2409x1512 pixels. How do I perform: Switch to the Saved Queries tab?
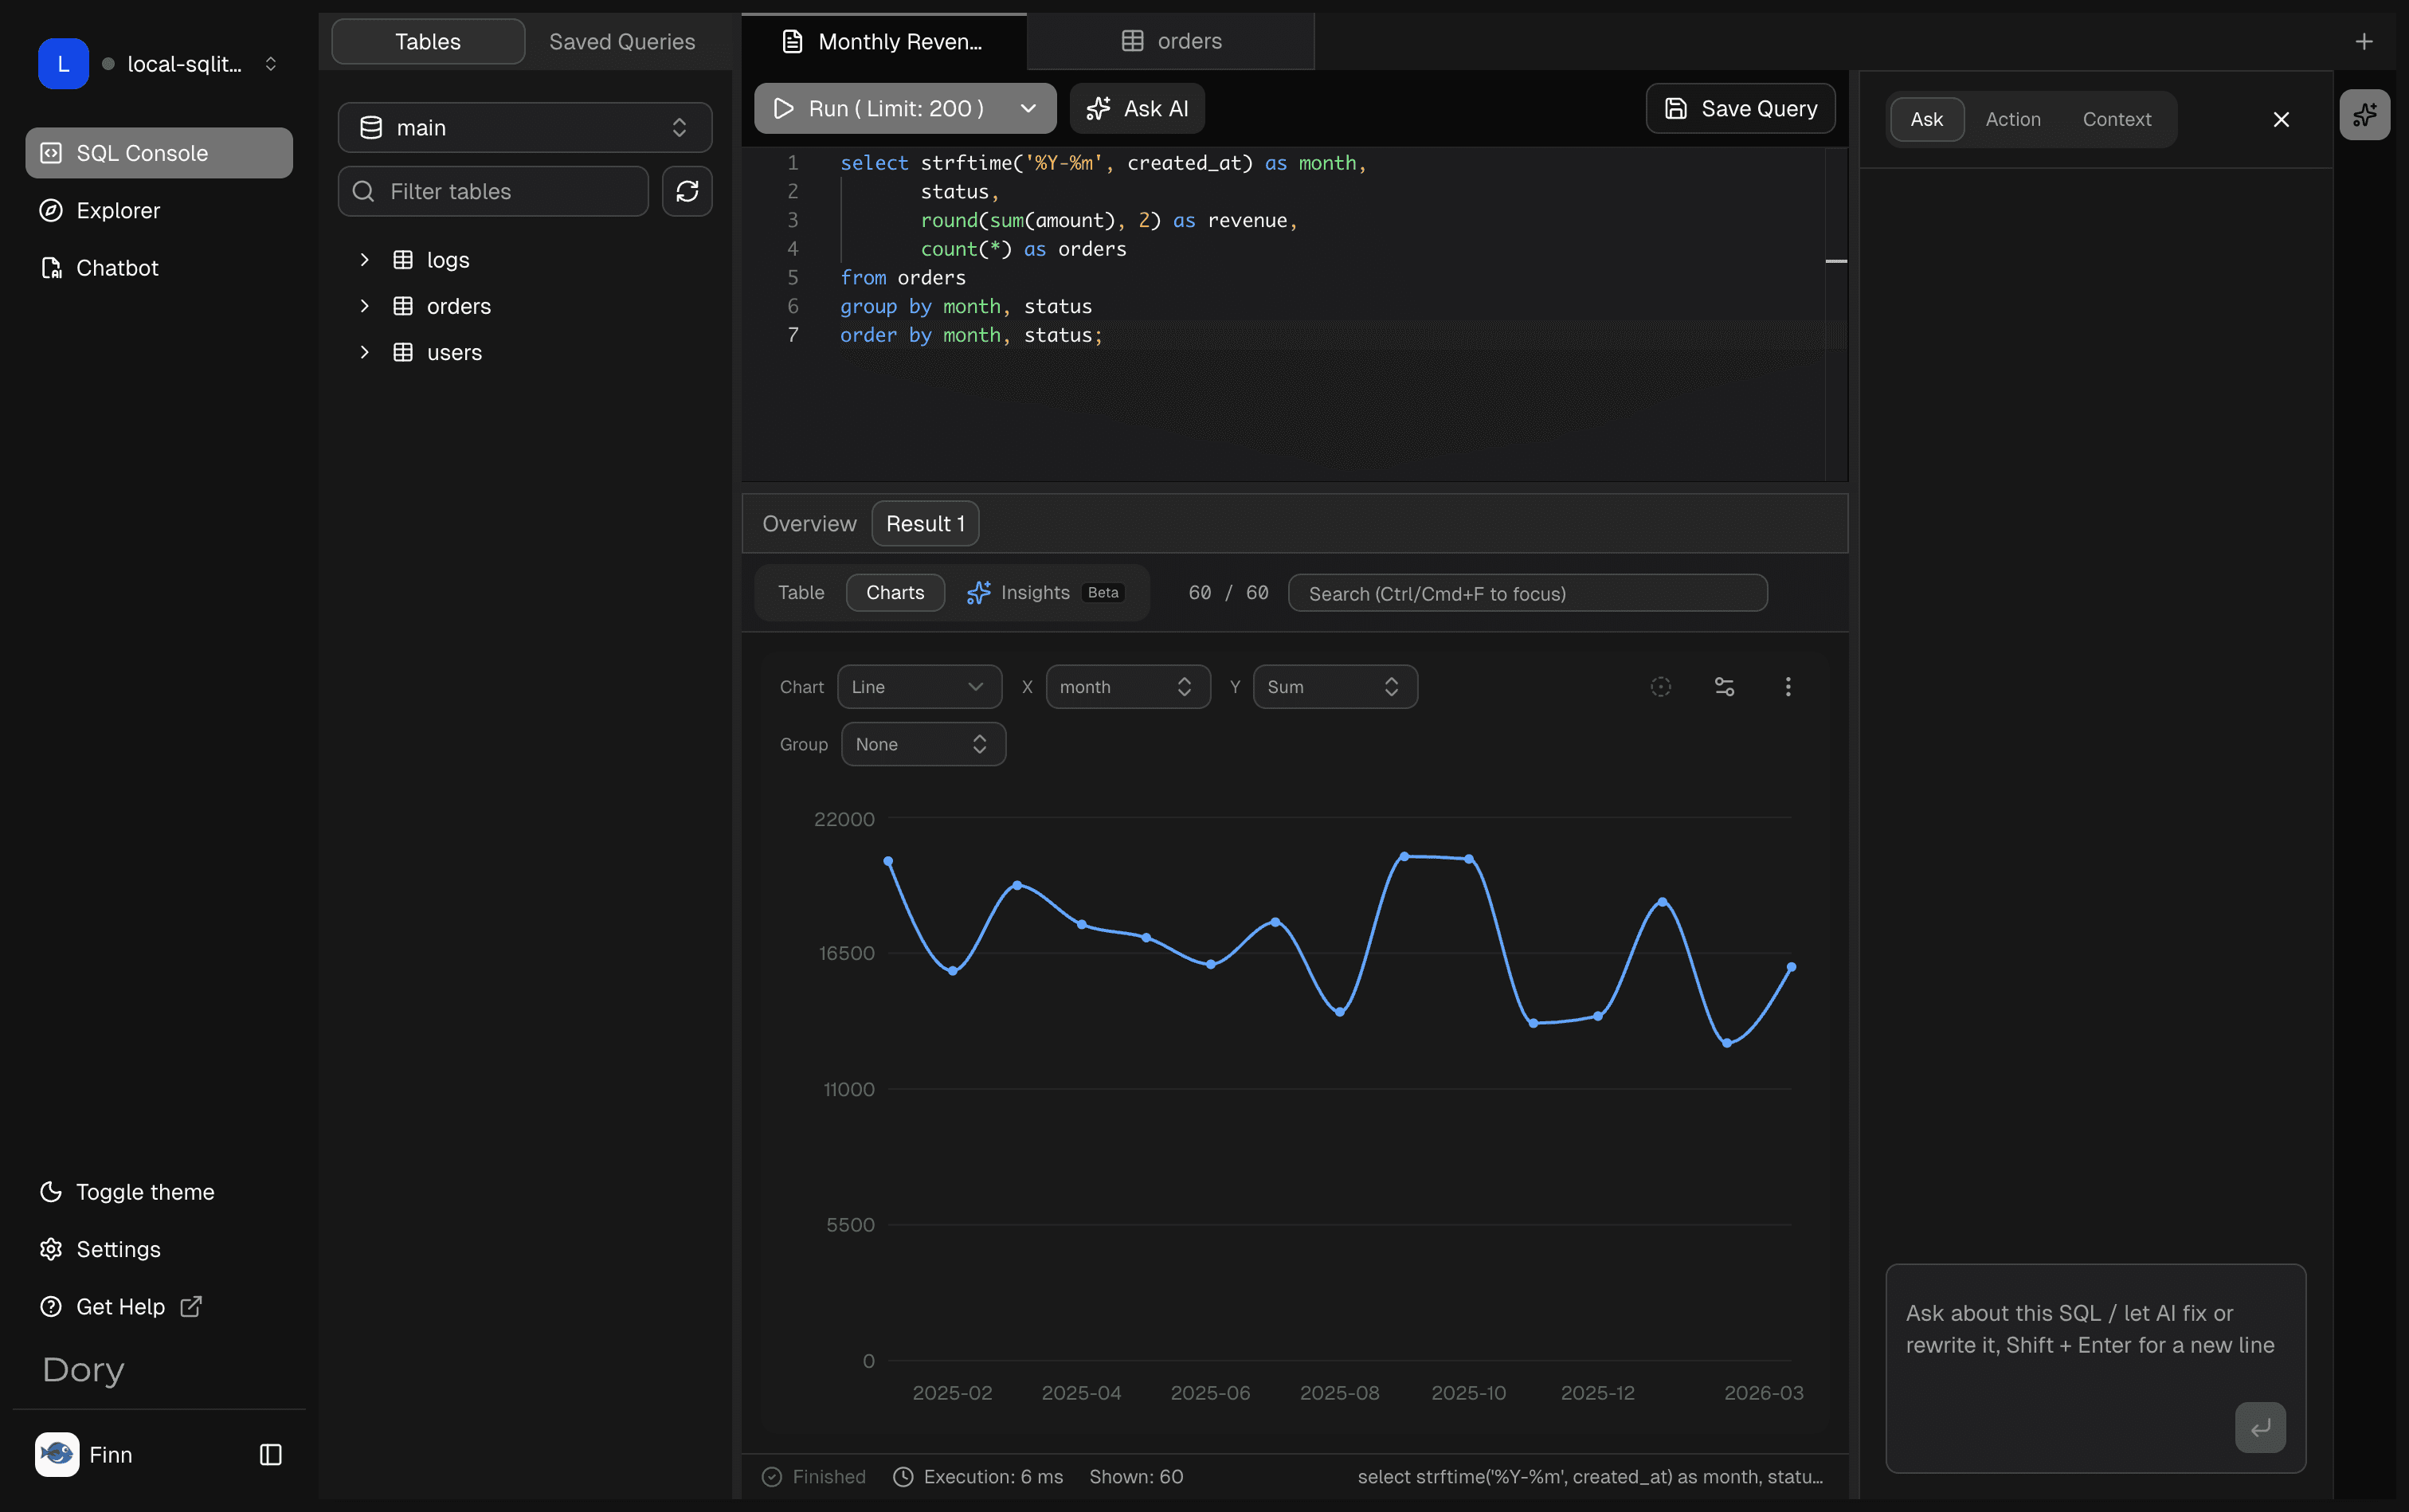(622, 41)
